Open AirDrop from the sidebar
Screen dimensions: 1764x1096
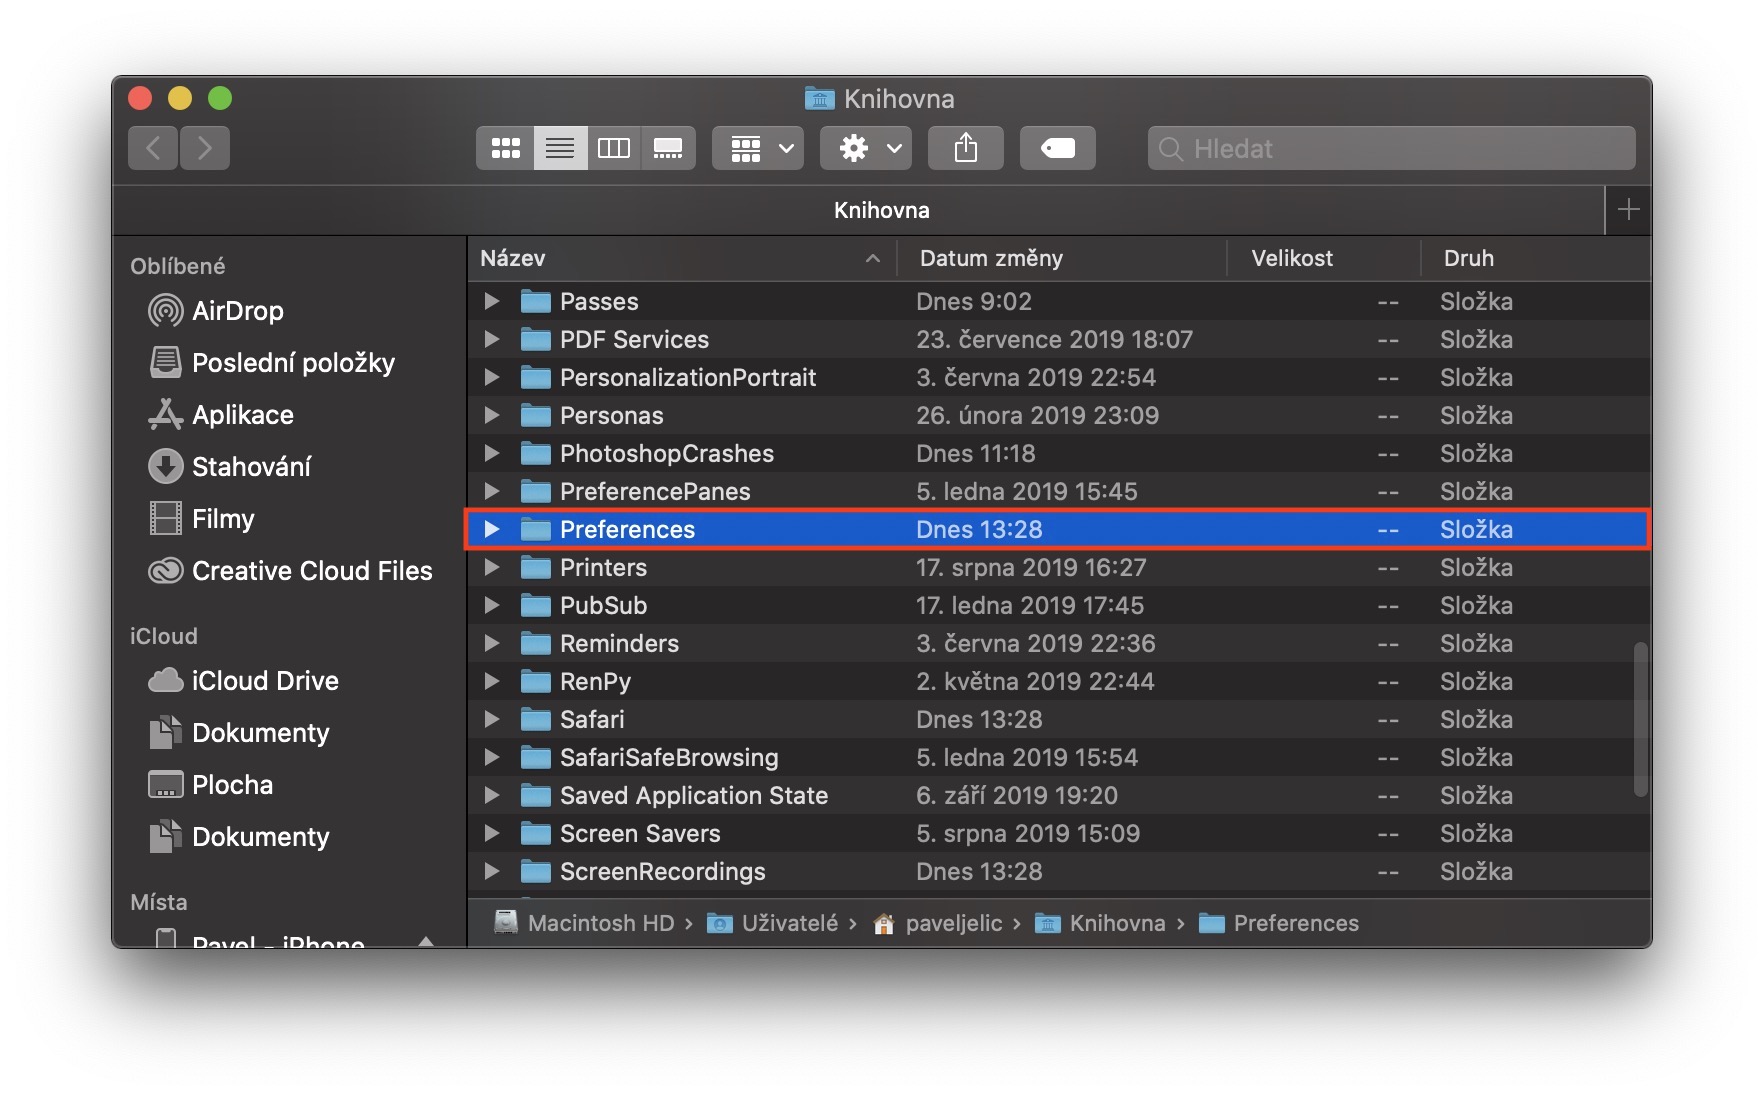click(237, 311)
